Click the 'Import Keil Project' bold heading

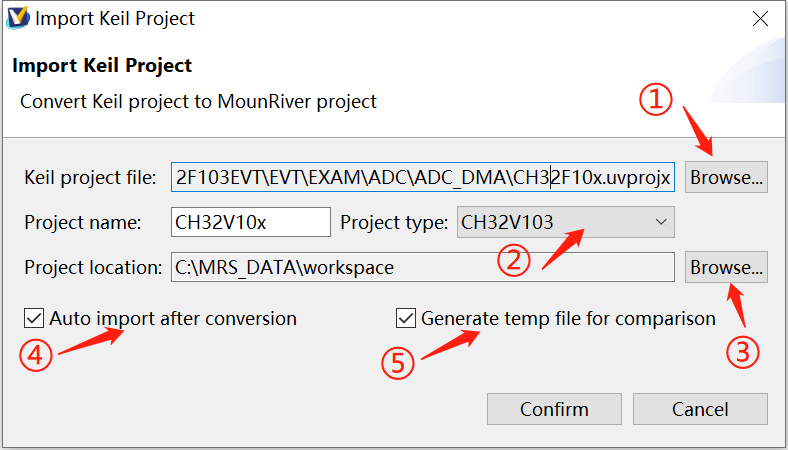(102, 66)
